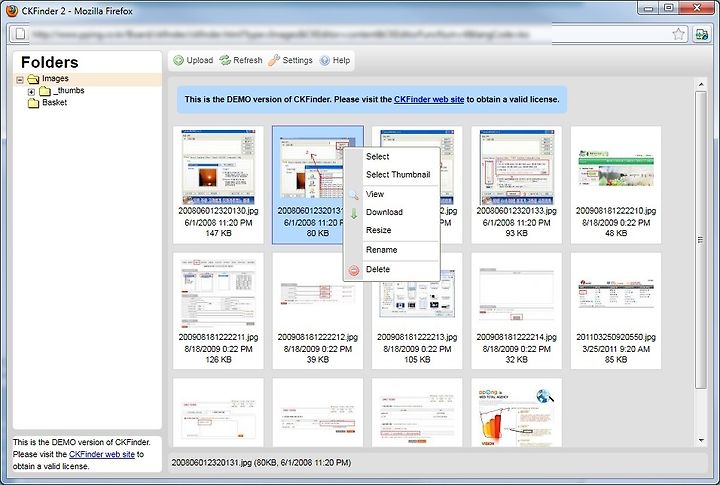Click the green Upload icon
This screenshot has width=720, height=485.
pos(179,60)
